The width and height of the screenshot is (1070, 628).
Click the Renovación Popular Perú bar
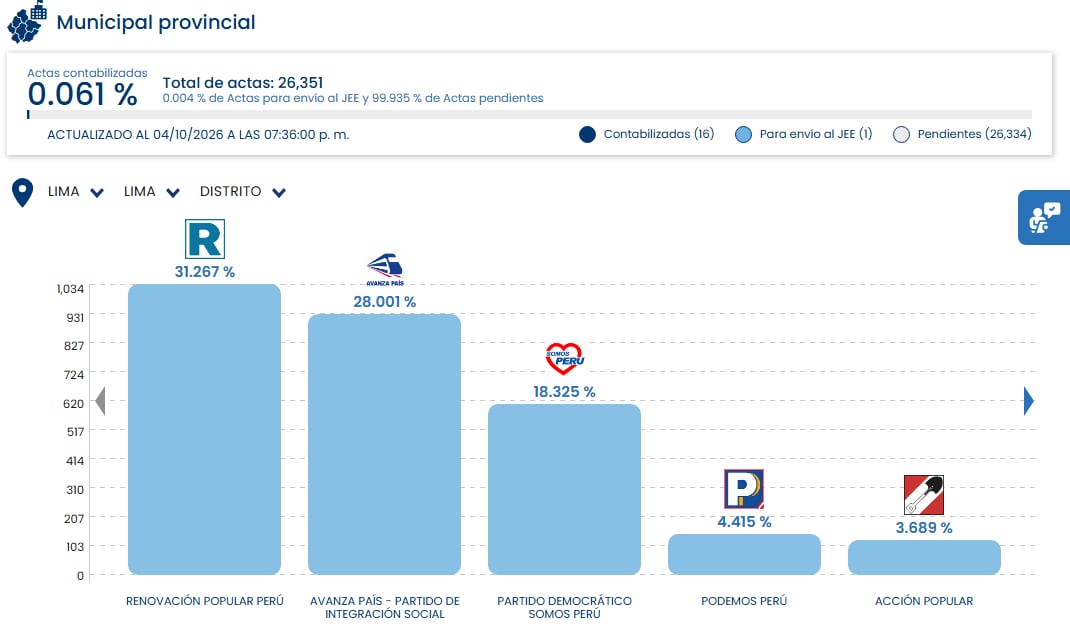[x=205, y=429]
